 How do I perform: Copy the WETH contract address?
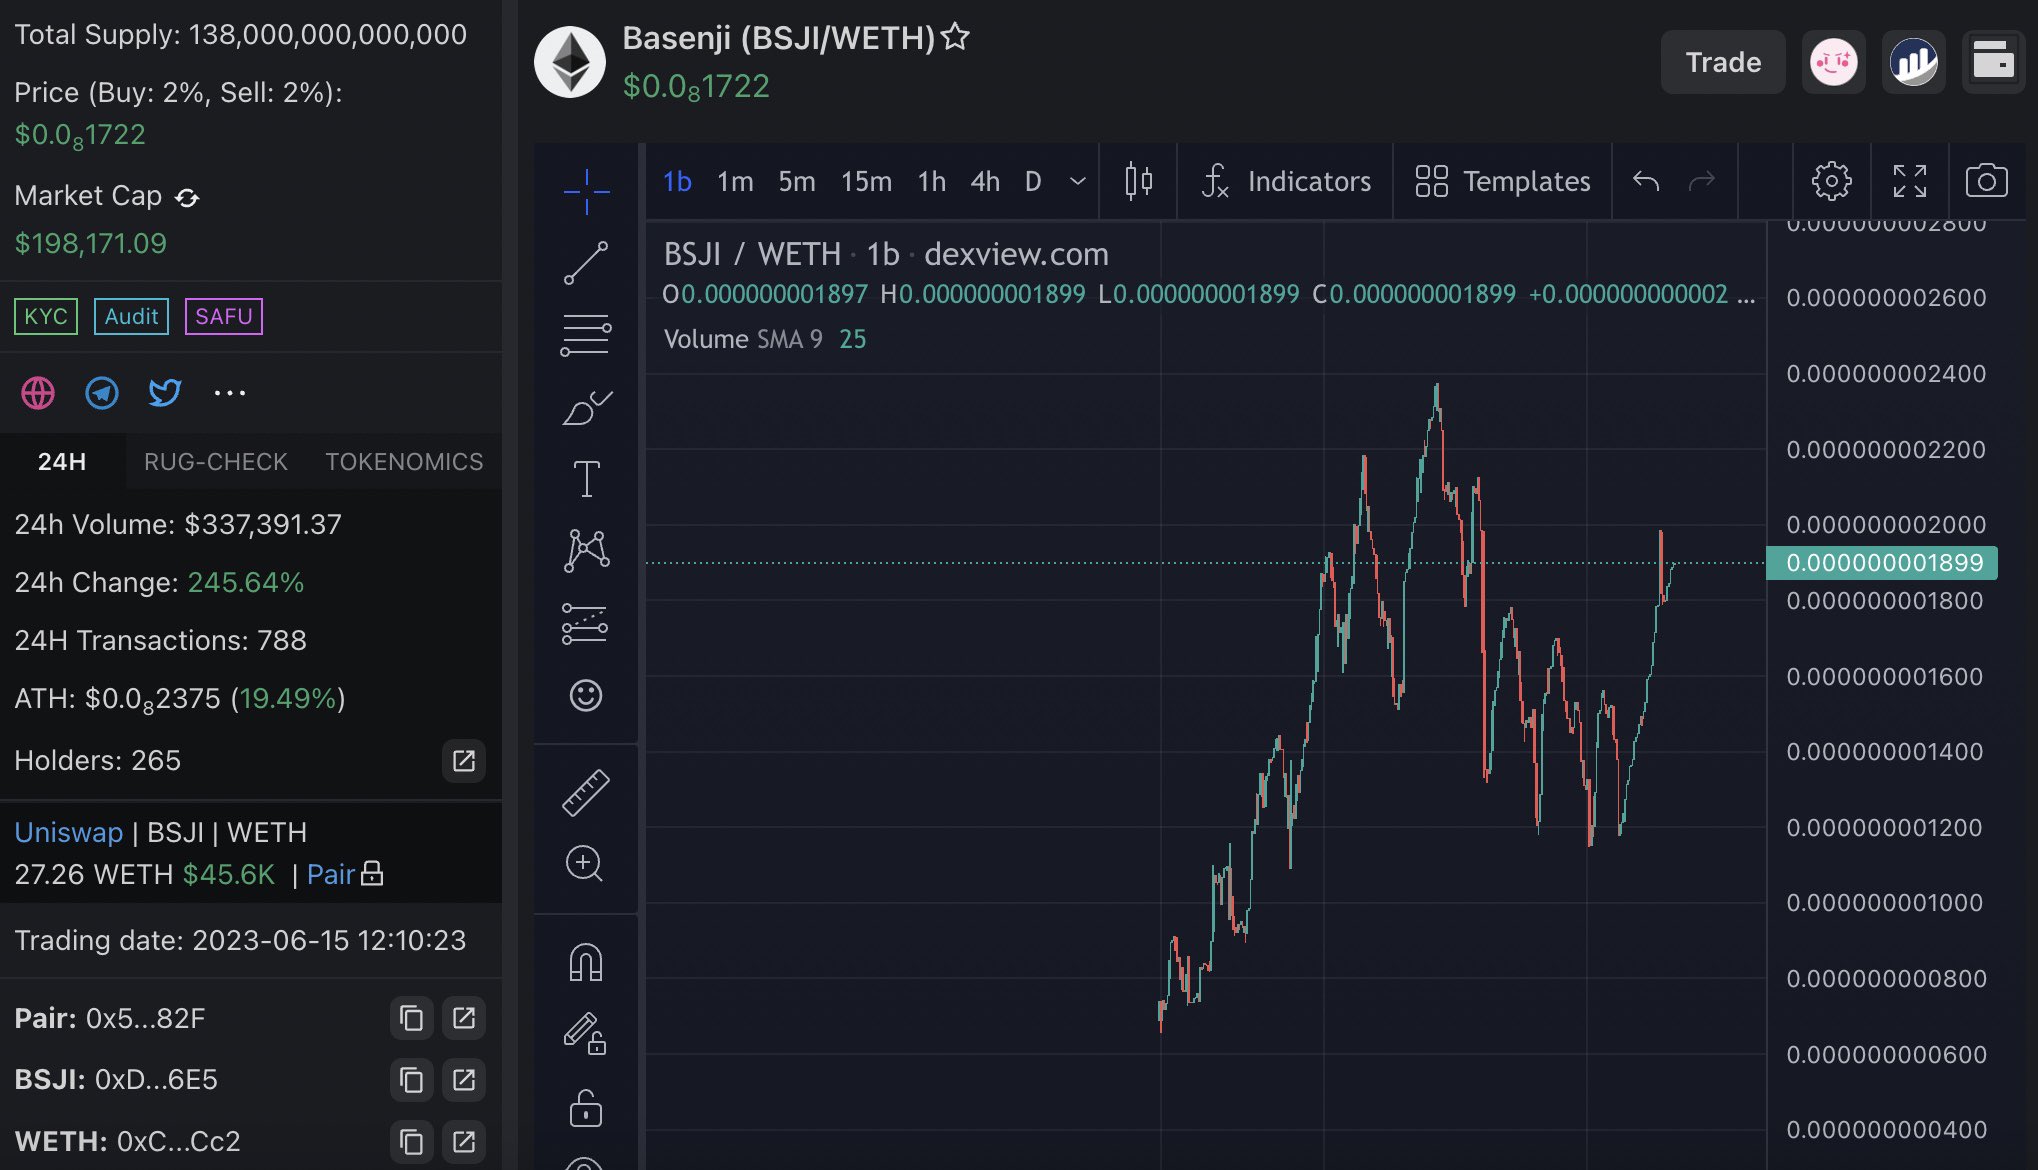click(x=411, y=1142)
